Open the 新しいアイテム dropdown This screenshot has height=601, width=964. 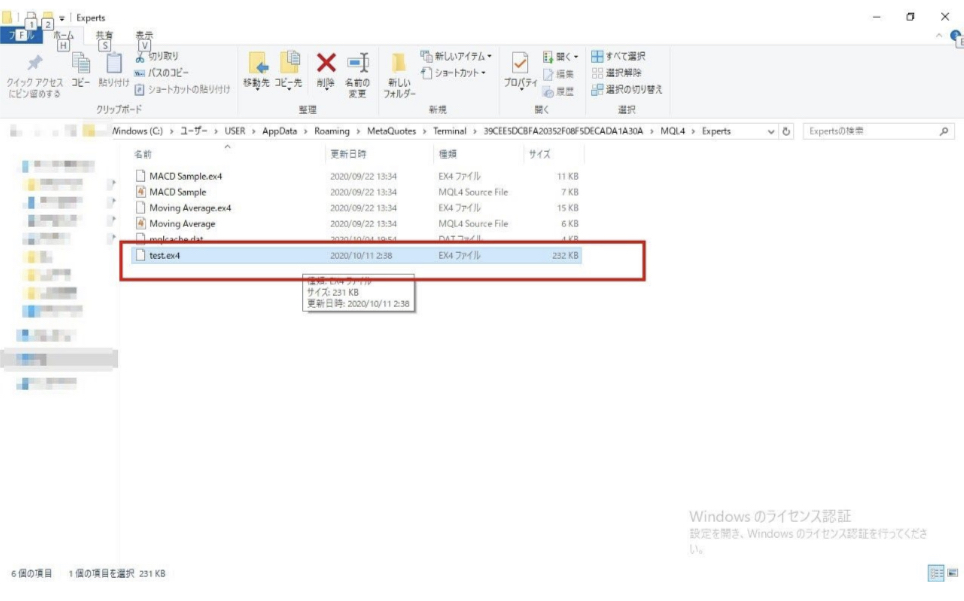456,57
